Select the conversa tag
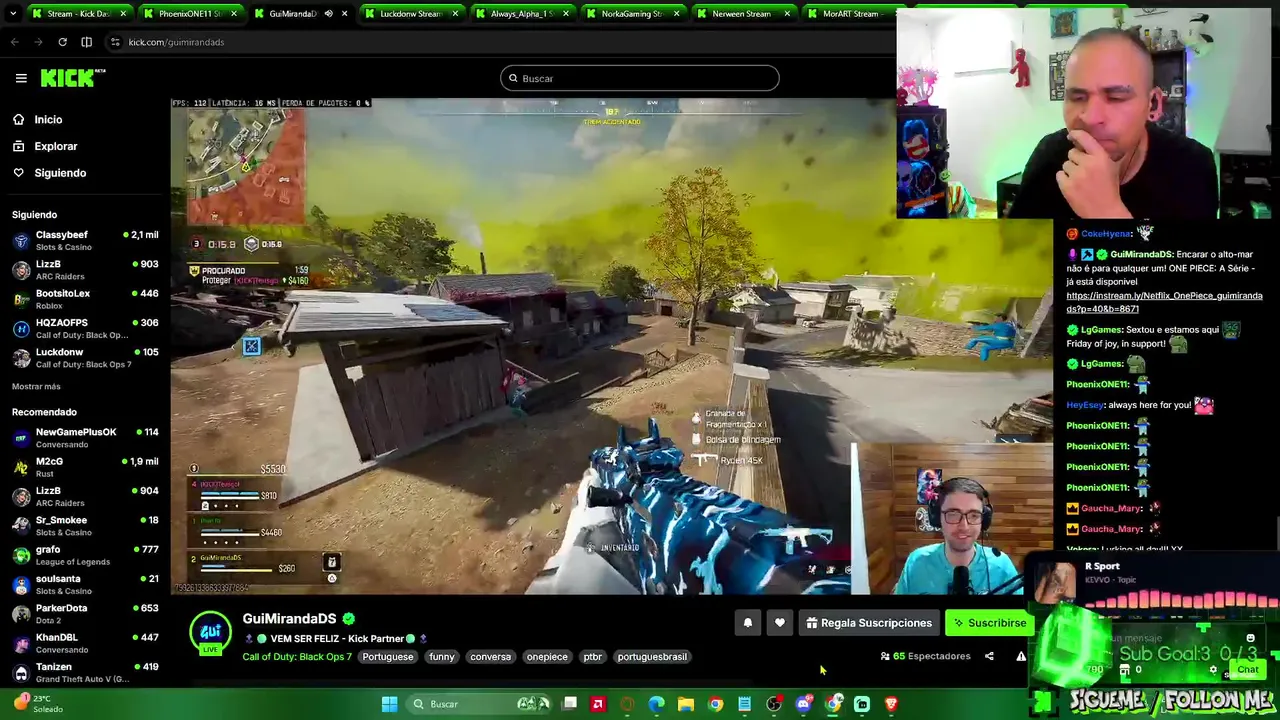This screenshot has width=1280, height=720. 490,657
